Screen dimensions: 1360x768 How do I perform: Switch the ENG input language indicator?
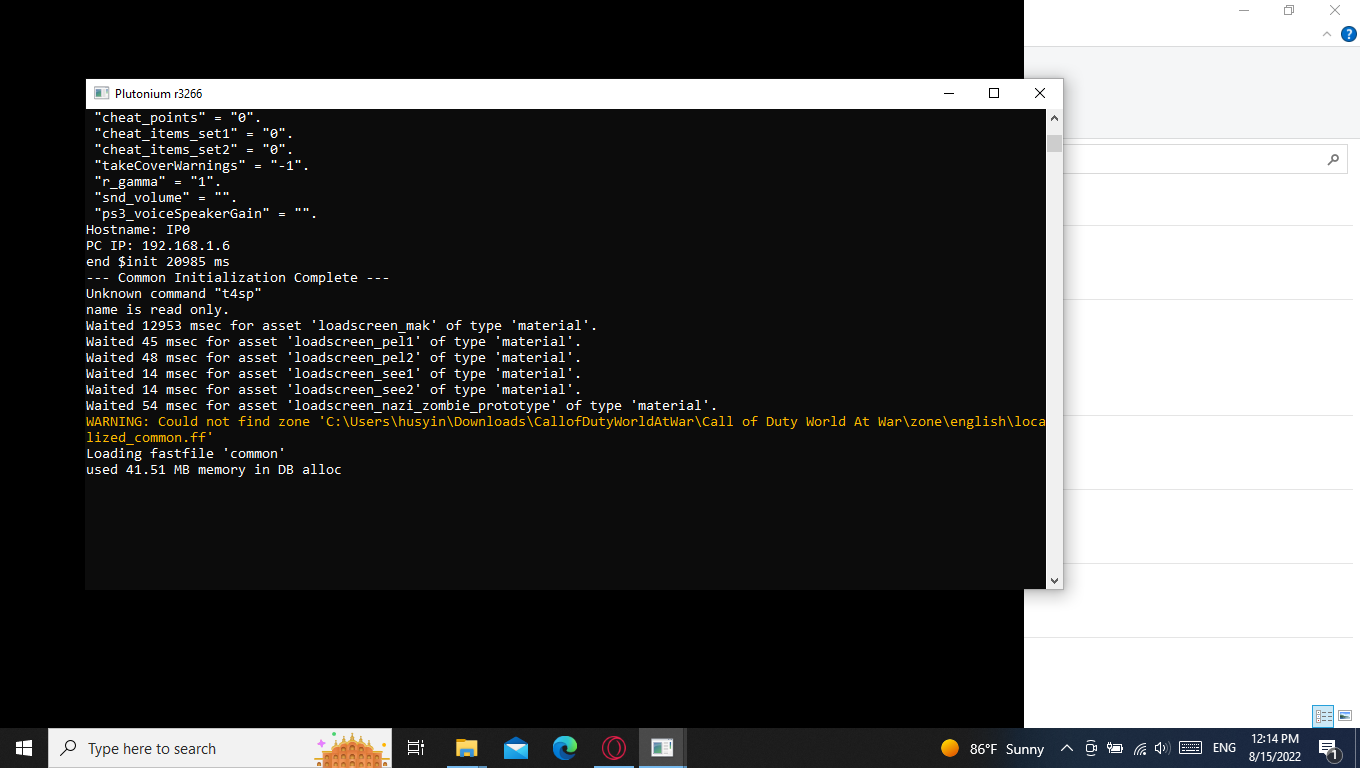coord(1224,748)
